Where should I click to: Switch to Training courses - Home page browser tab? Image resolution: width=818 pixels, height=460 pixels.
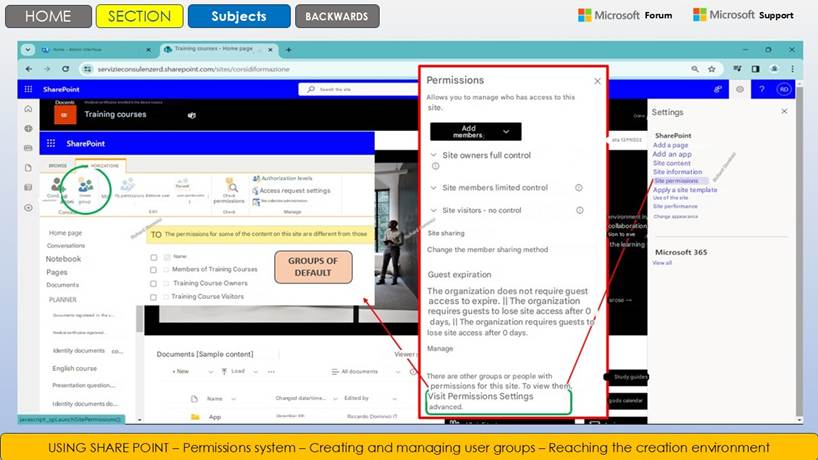coord(218,49)
